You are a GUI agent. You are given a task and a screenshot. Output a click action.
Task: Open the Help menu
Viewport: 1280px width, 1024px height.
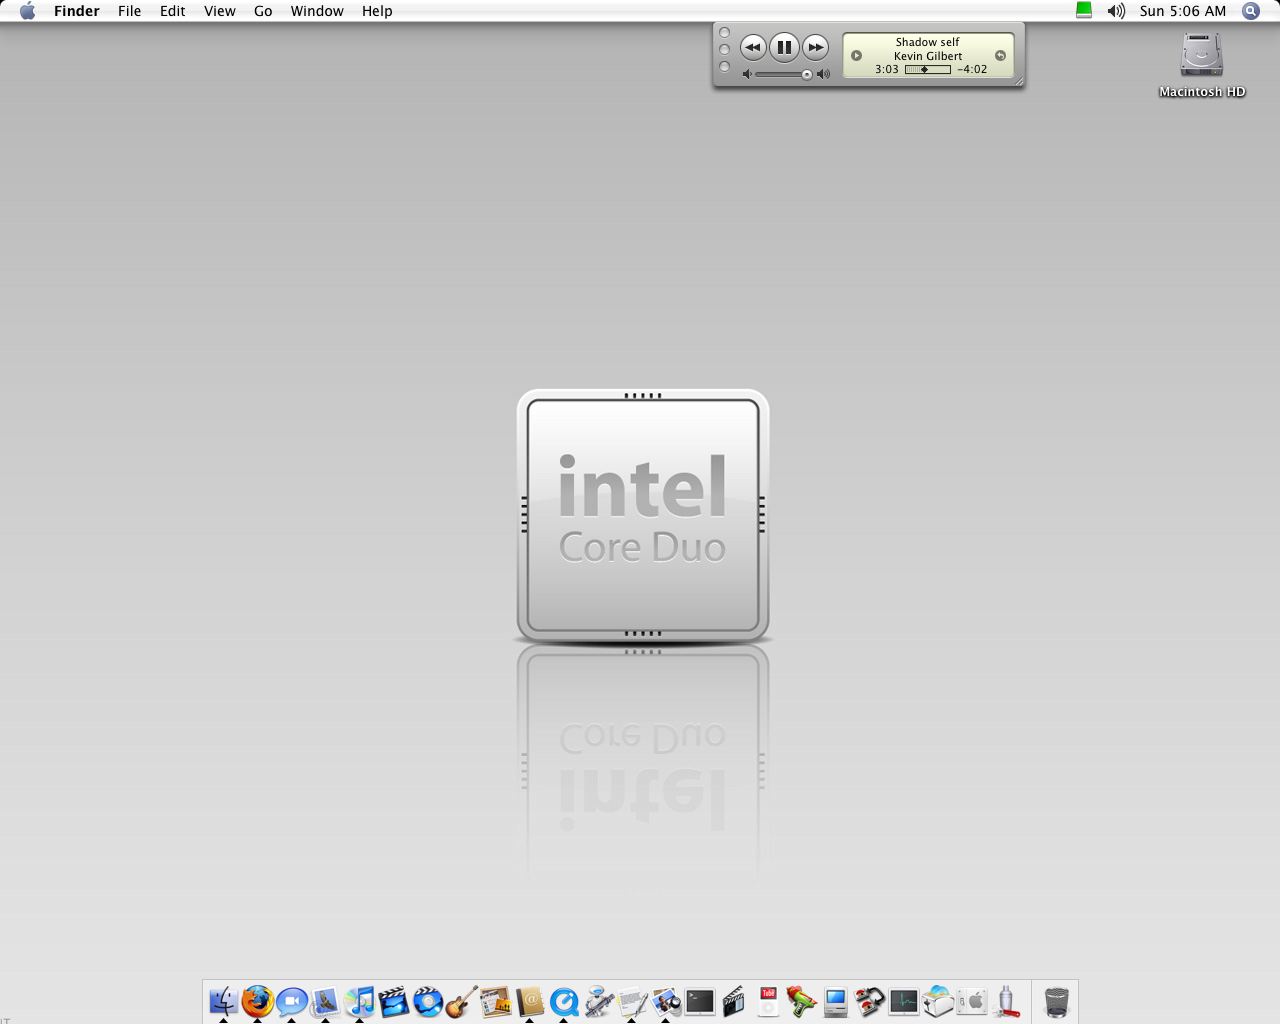pyautogui.click(x=377, y=11)
